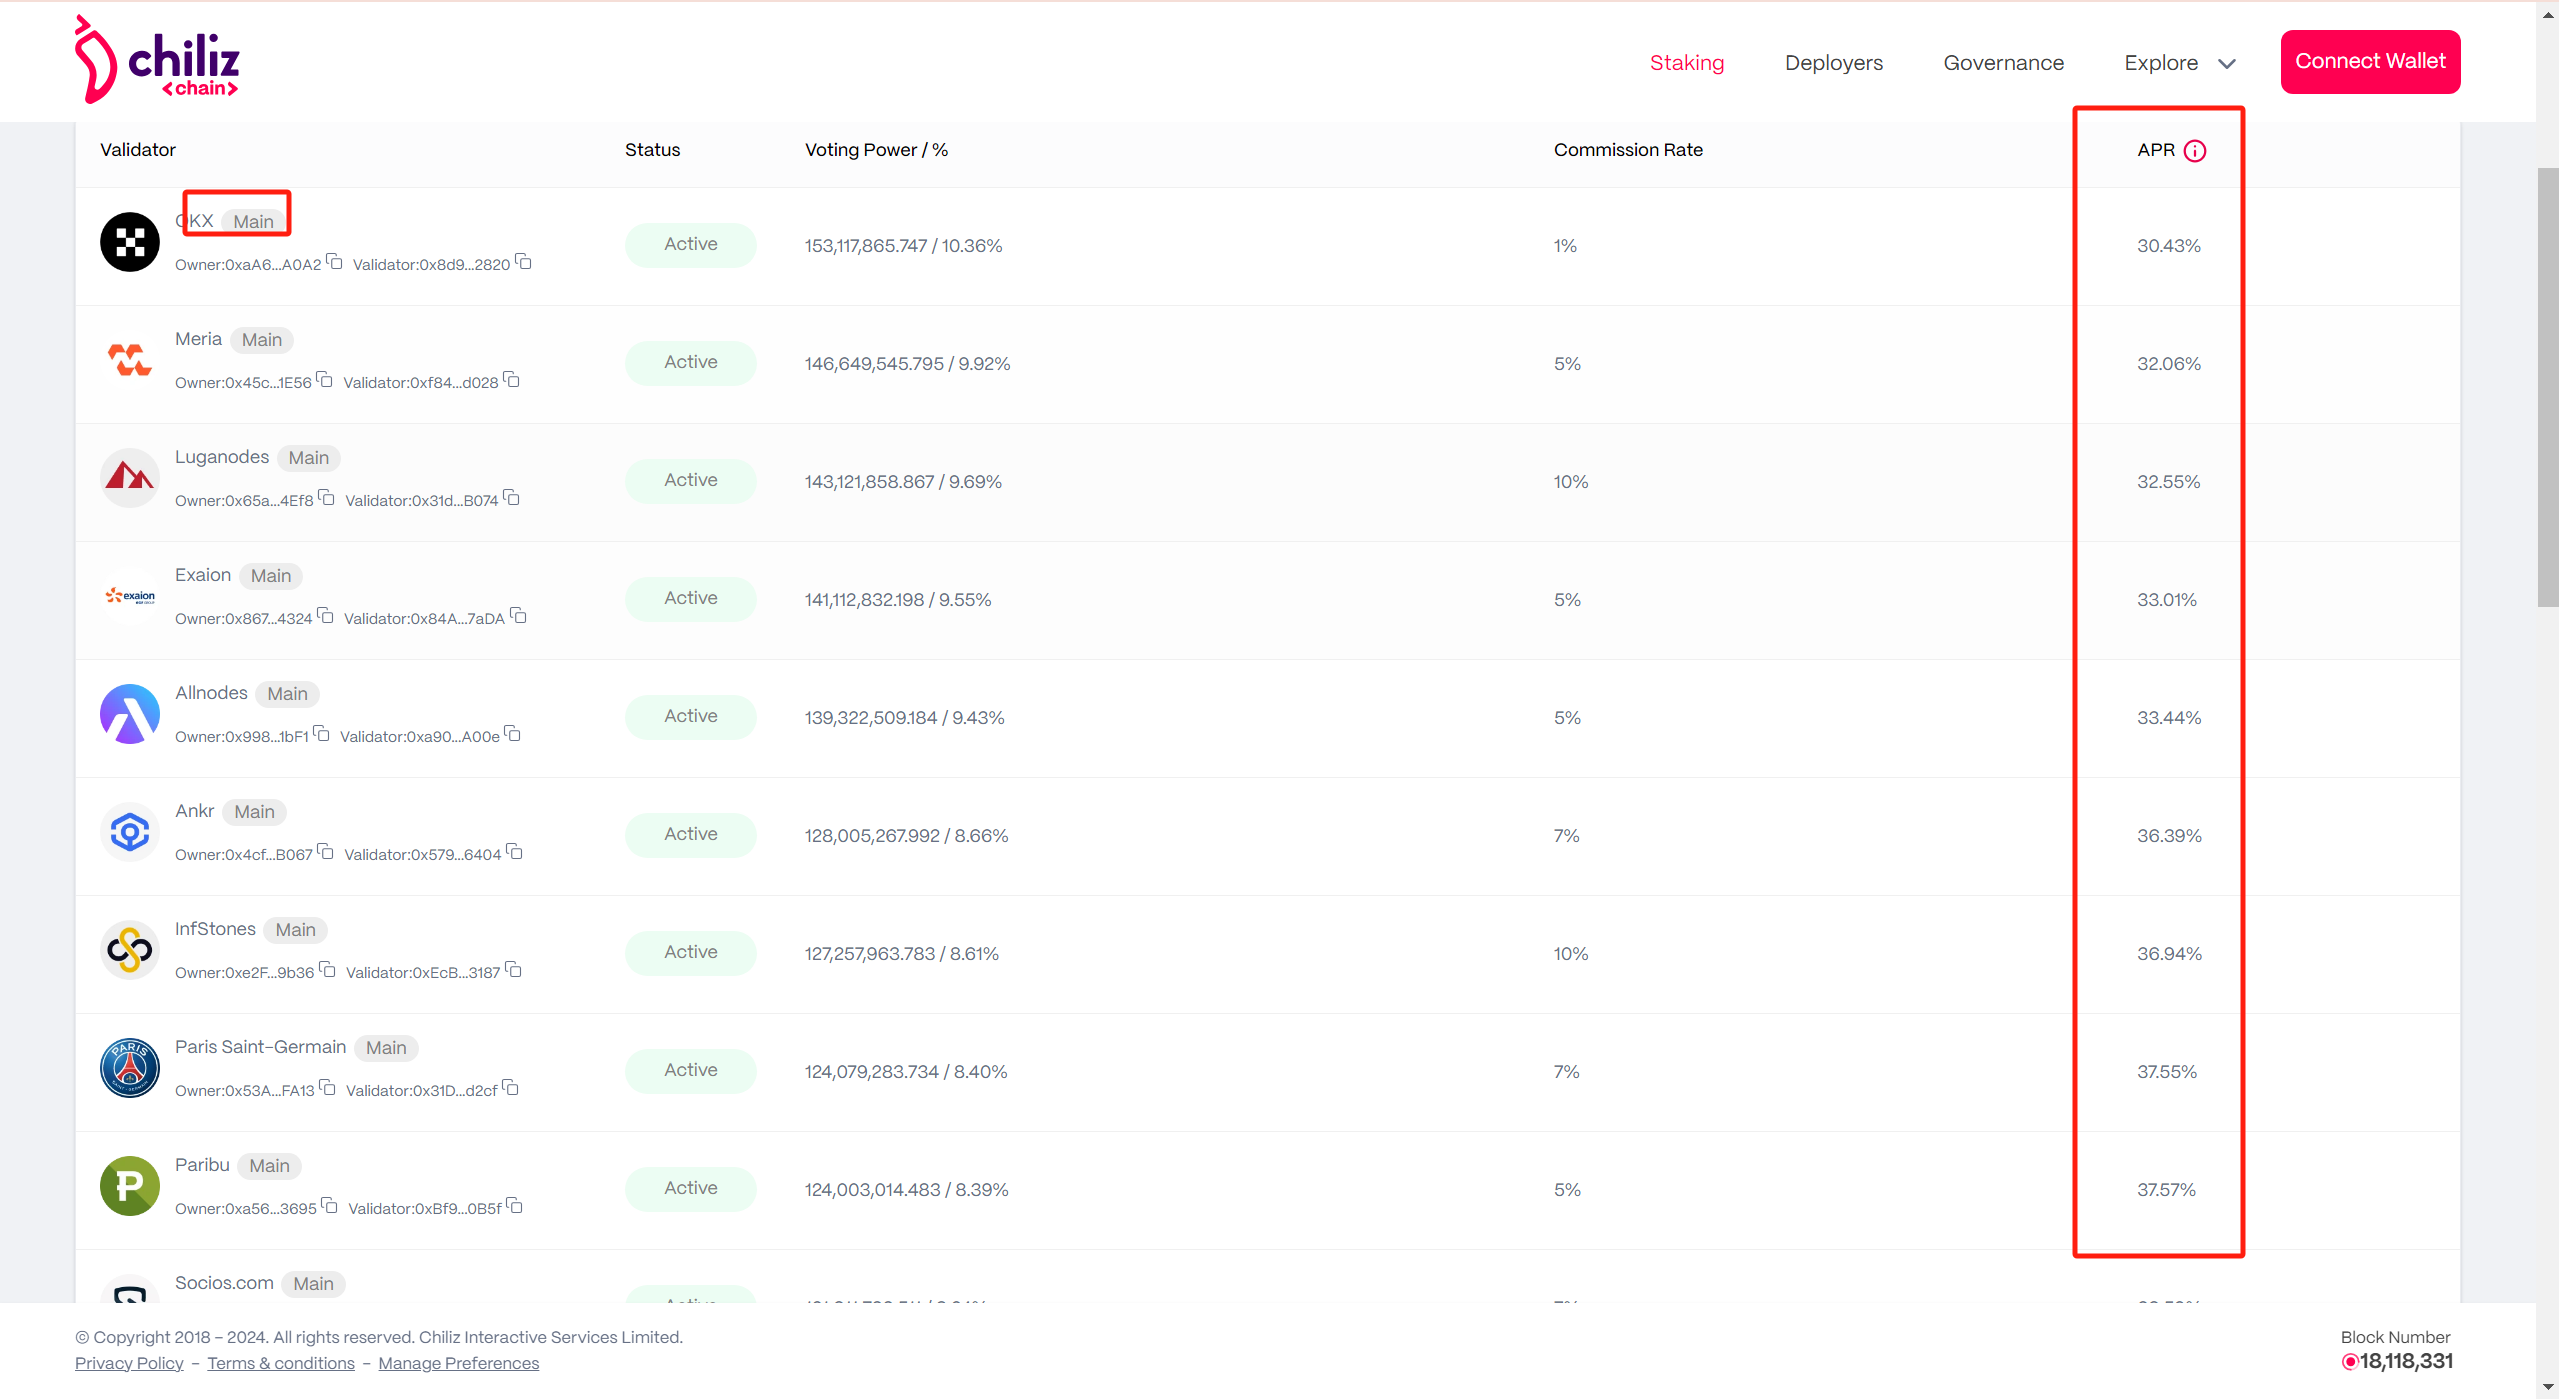Copy the OKX owner address
2559x1399 pixels.
(x=335, y=263)
